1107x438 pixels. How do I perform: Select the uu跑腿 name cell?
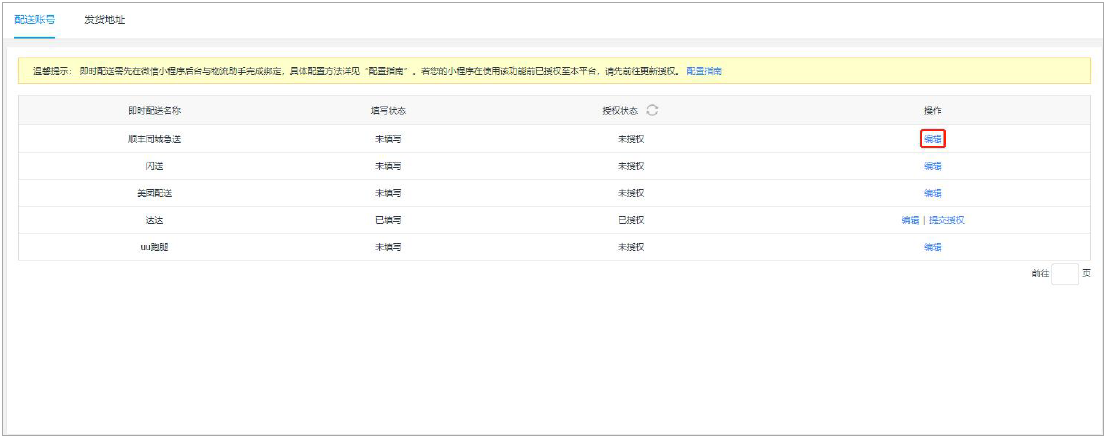[148, 247]
